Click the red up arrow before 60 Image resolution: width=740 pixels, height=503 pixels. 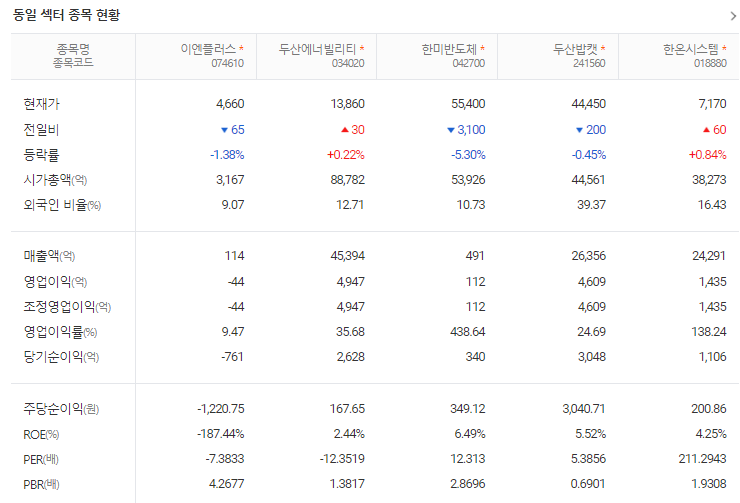[x=706, y=130]
